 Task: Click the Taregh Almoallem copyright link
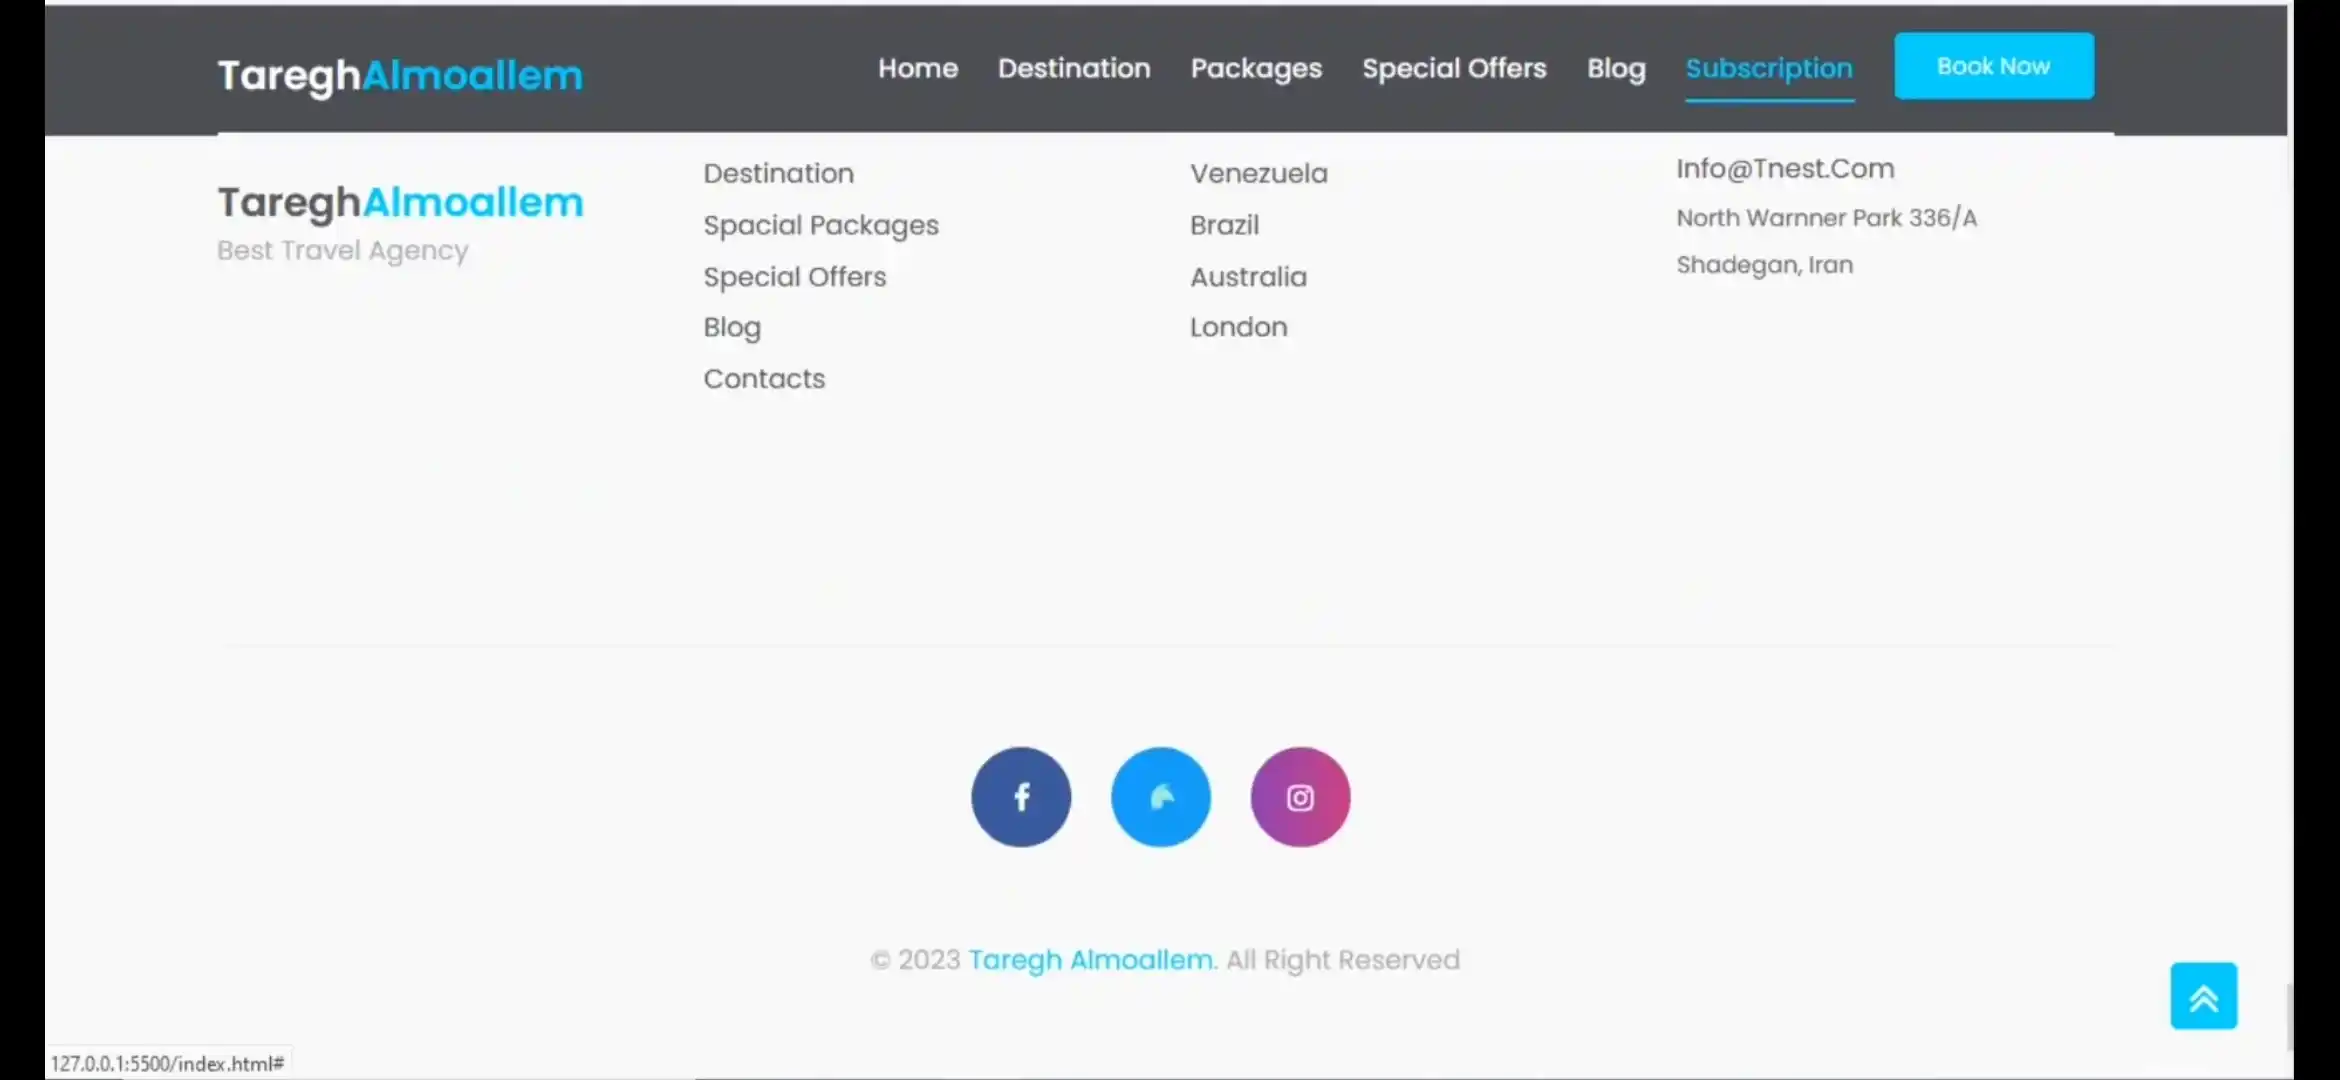click(x=1091, y=960)
